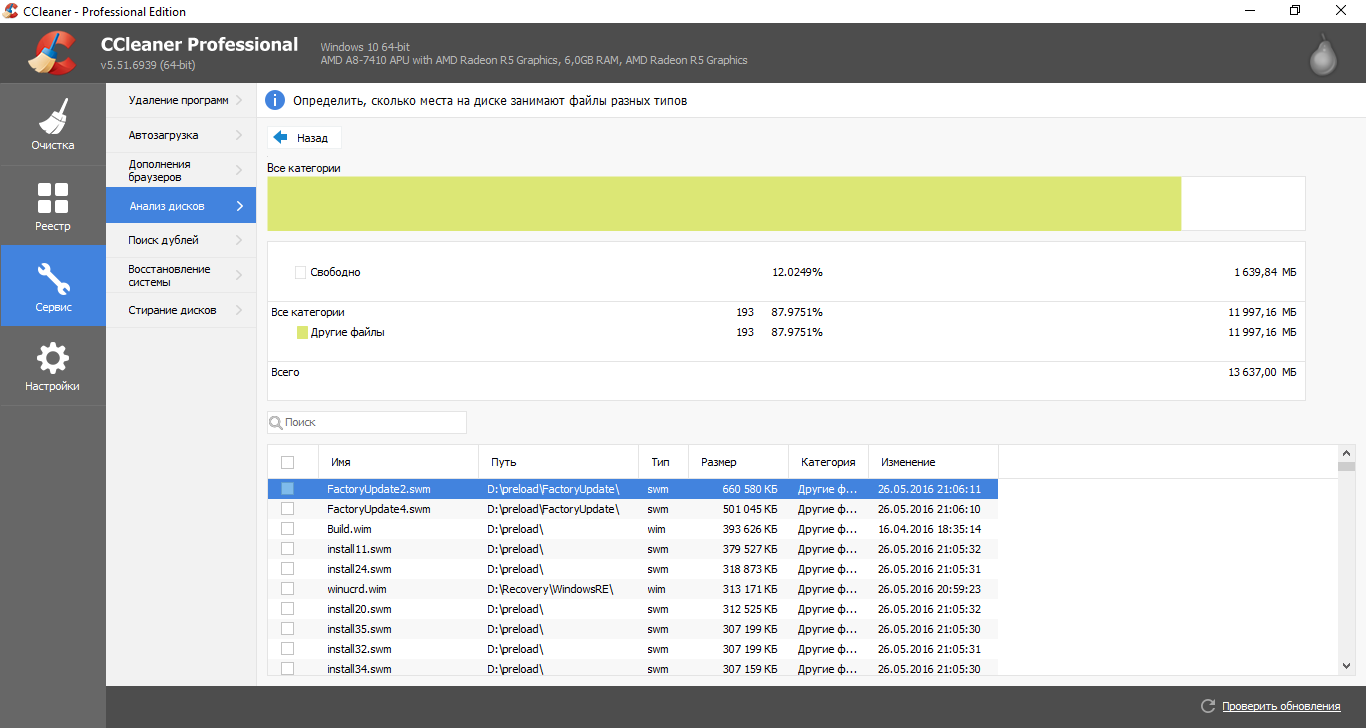Viewport: 1366px width, 728px height.
Task: Click the refresh icon beside update link
Action: click(x=1208, y=706)
